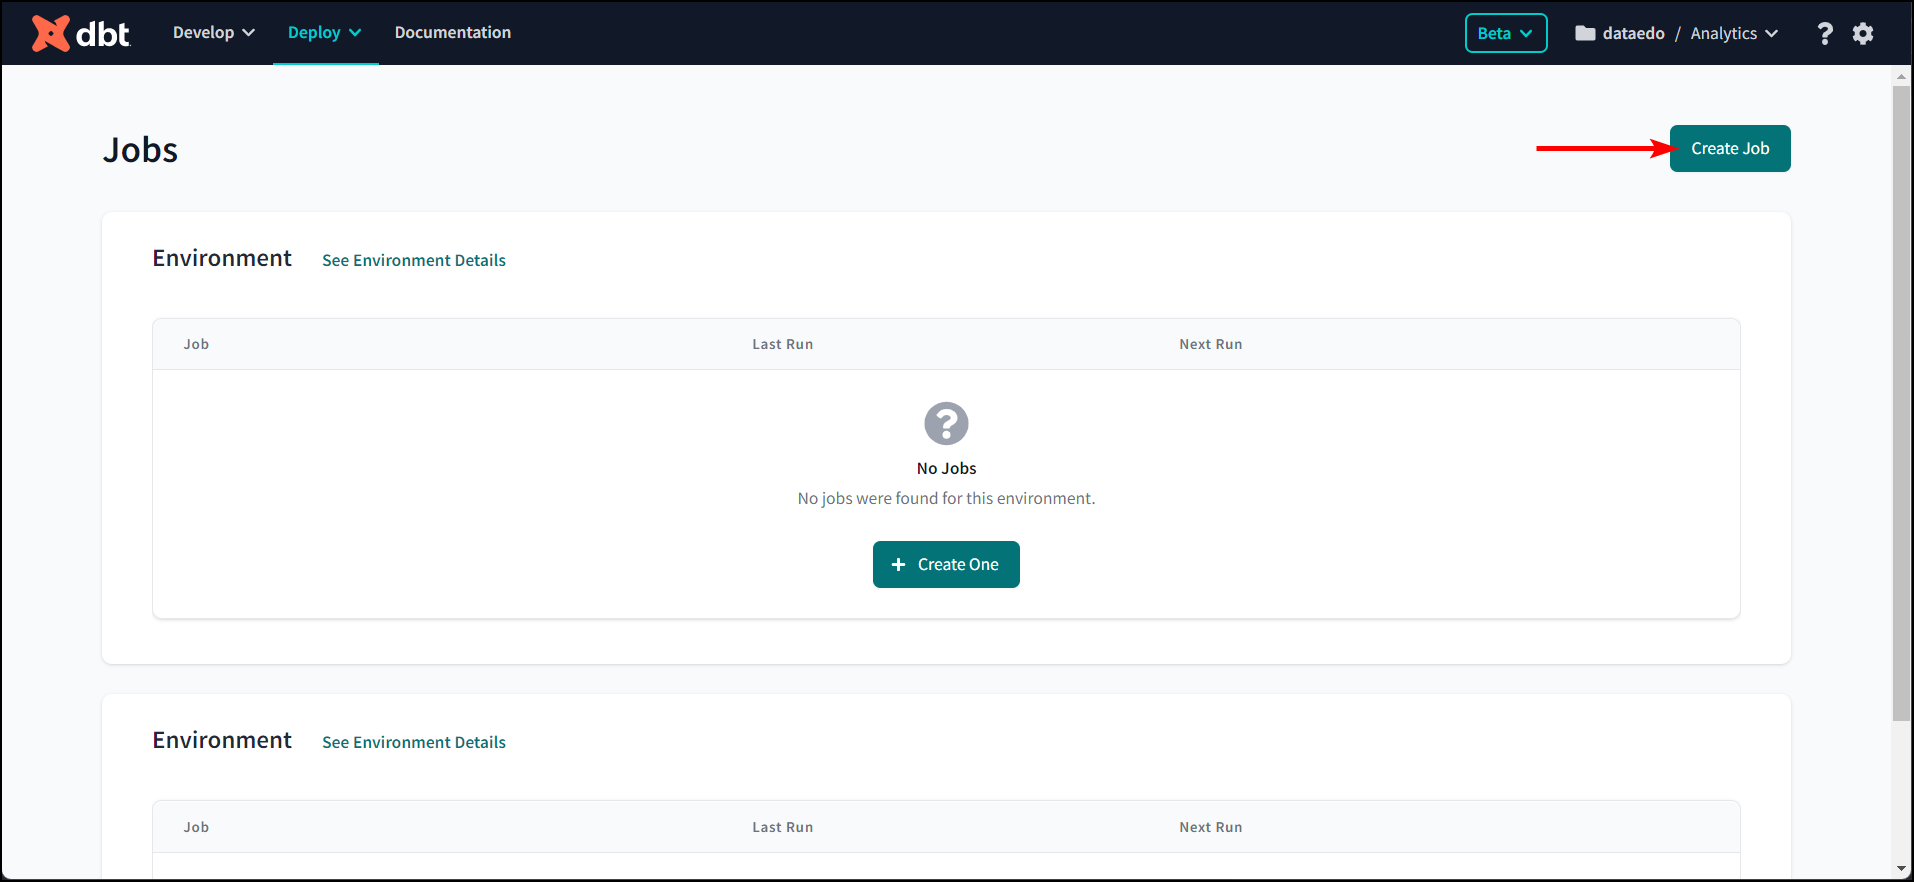Image resolution: width=1914 pixels, height=882 pixels.
Task: Click the Create One button
Action: pyautogui.click(x=946, y=564)
